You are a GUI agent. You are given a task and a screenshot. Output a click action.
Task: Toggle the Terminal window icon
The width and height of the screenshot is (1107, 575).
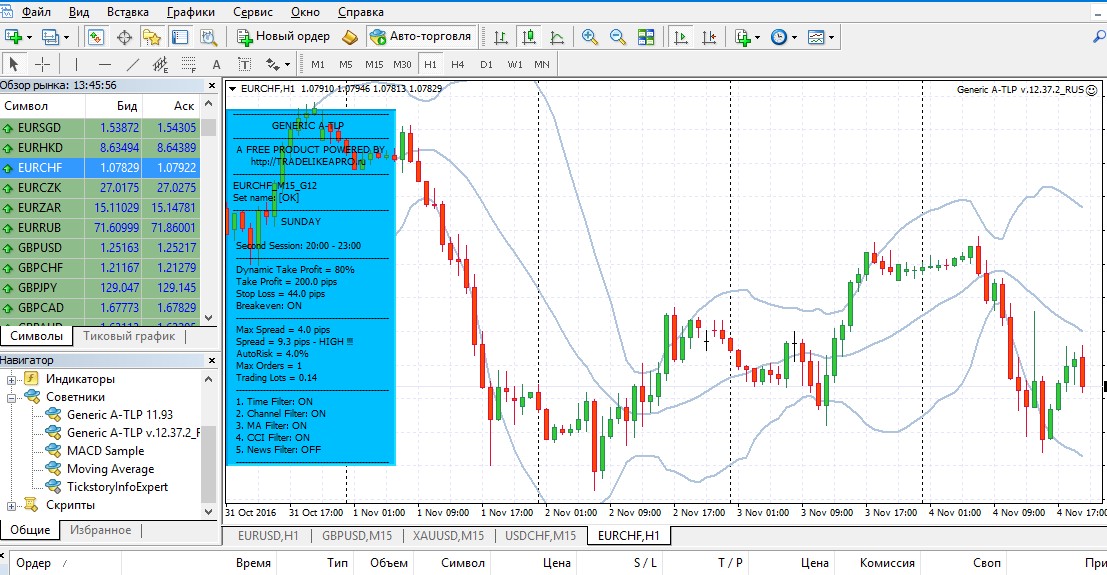click(180, 37)
